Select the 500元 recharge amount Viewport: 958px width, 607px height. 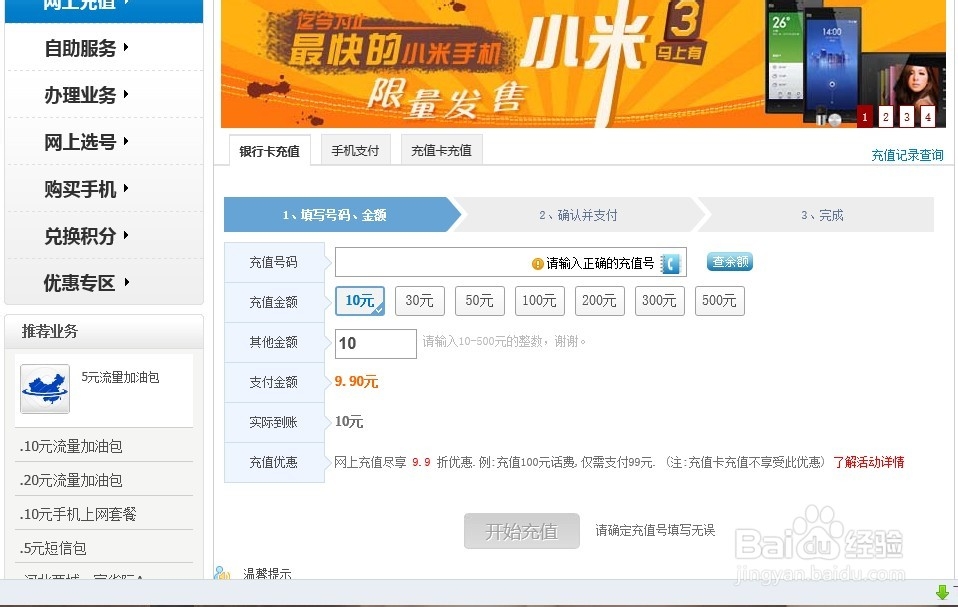[720, 300]
